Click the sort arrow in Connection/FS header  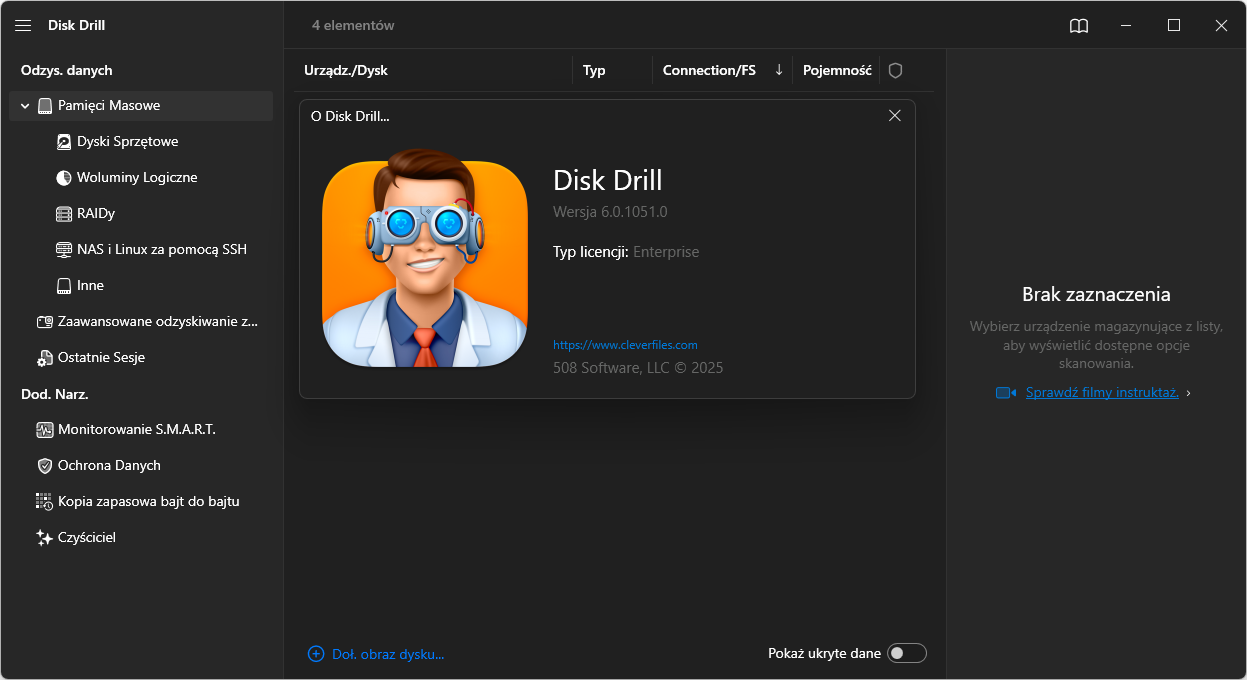click(779, 70)
